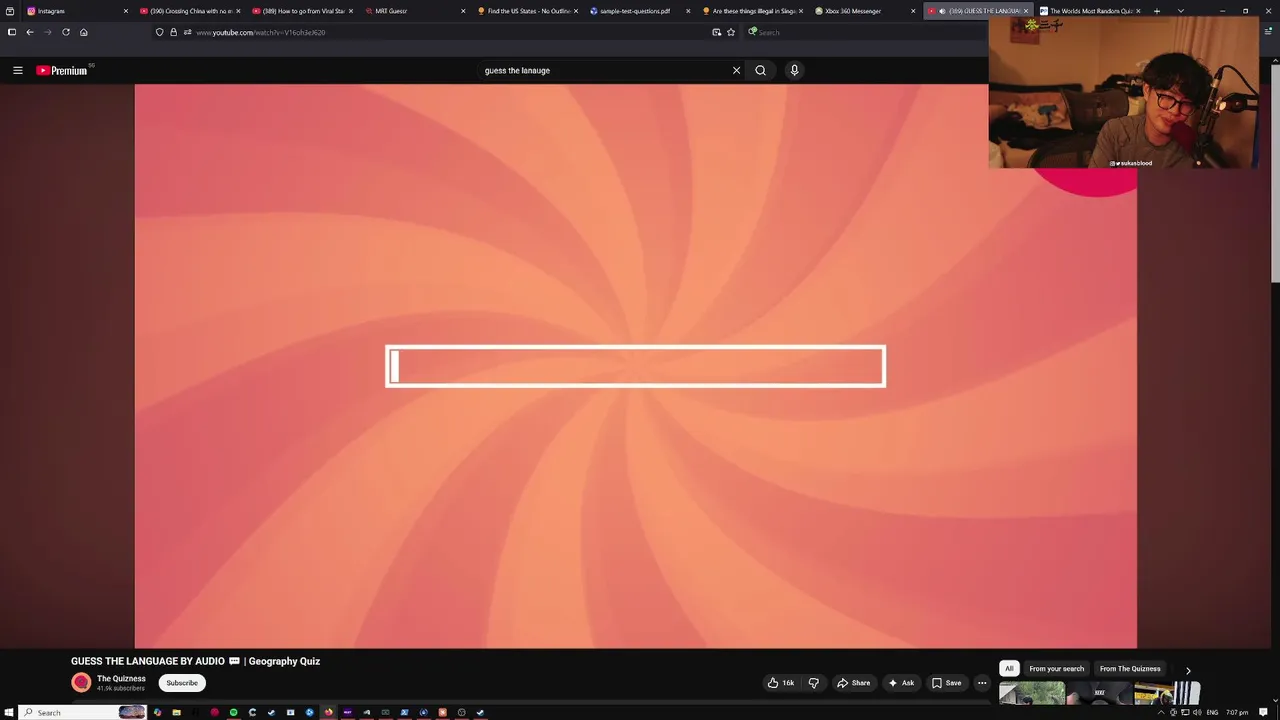Click the Share button
Viewport: 1280px width, 720px height.
853,683
